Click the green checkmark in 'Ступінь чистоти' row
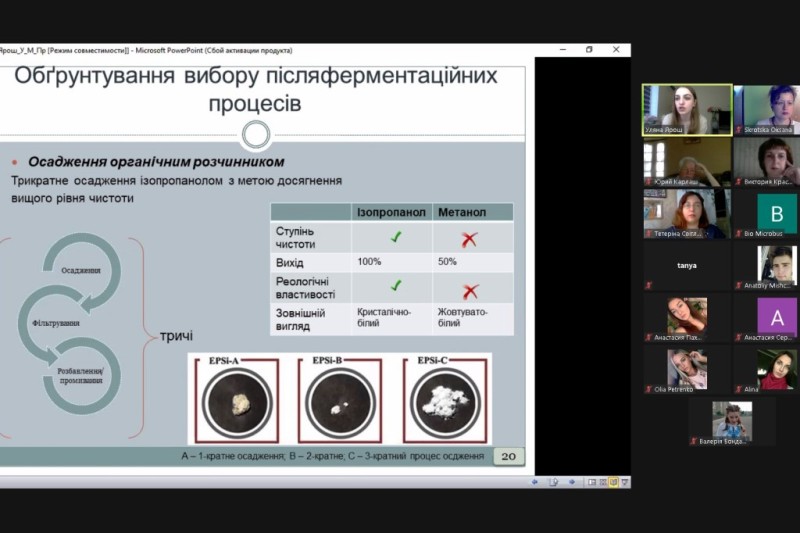 [396, 237]
